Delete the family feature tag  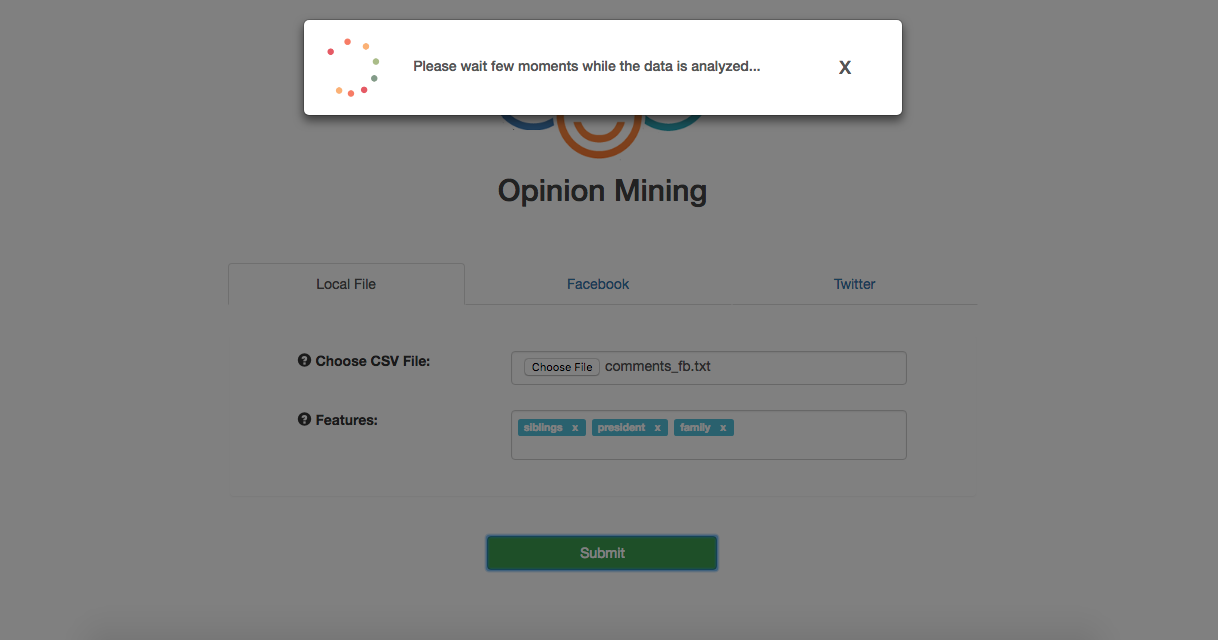click(x=723, y=428)
